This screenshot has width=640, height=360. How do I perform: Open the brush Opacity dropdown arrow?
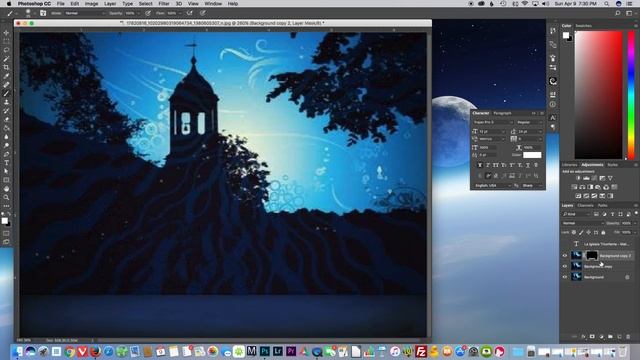click(x=139, y=13)
